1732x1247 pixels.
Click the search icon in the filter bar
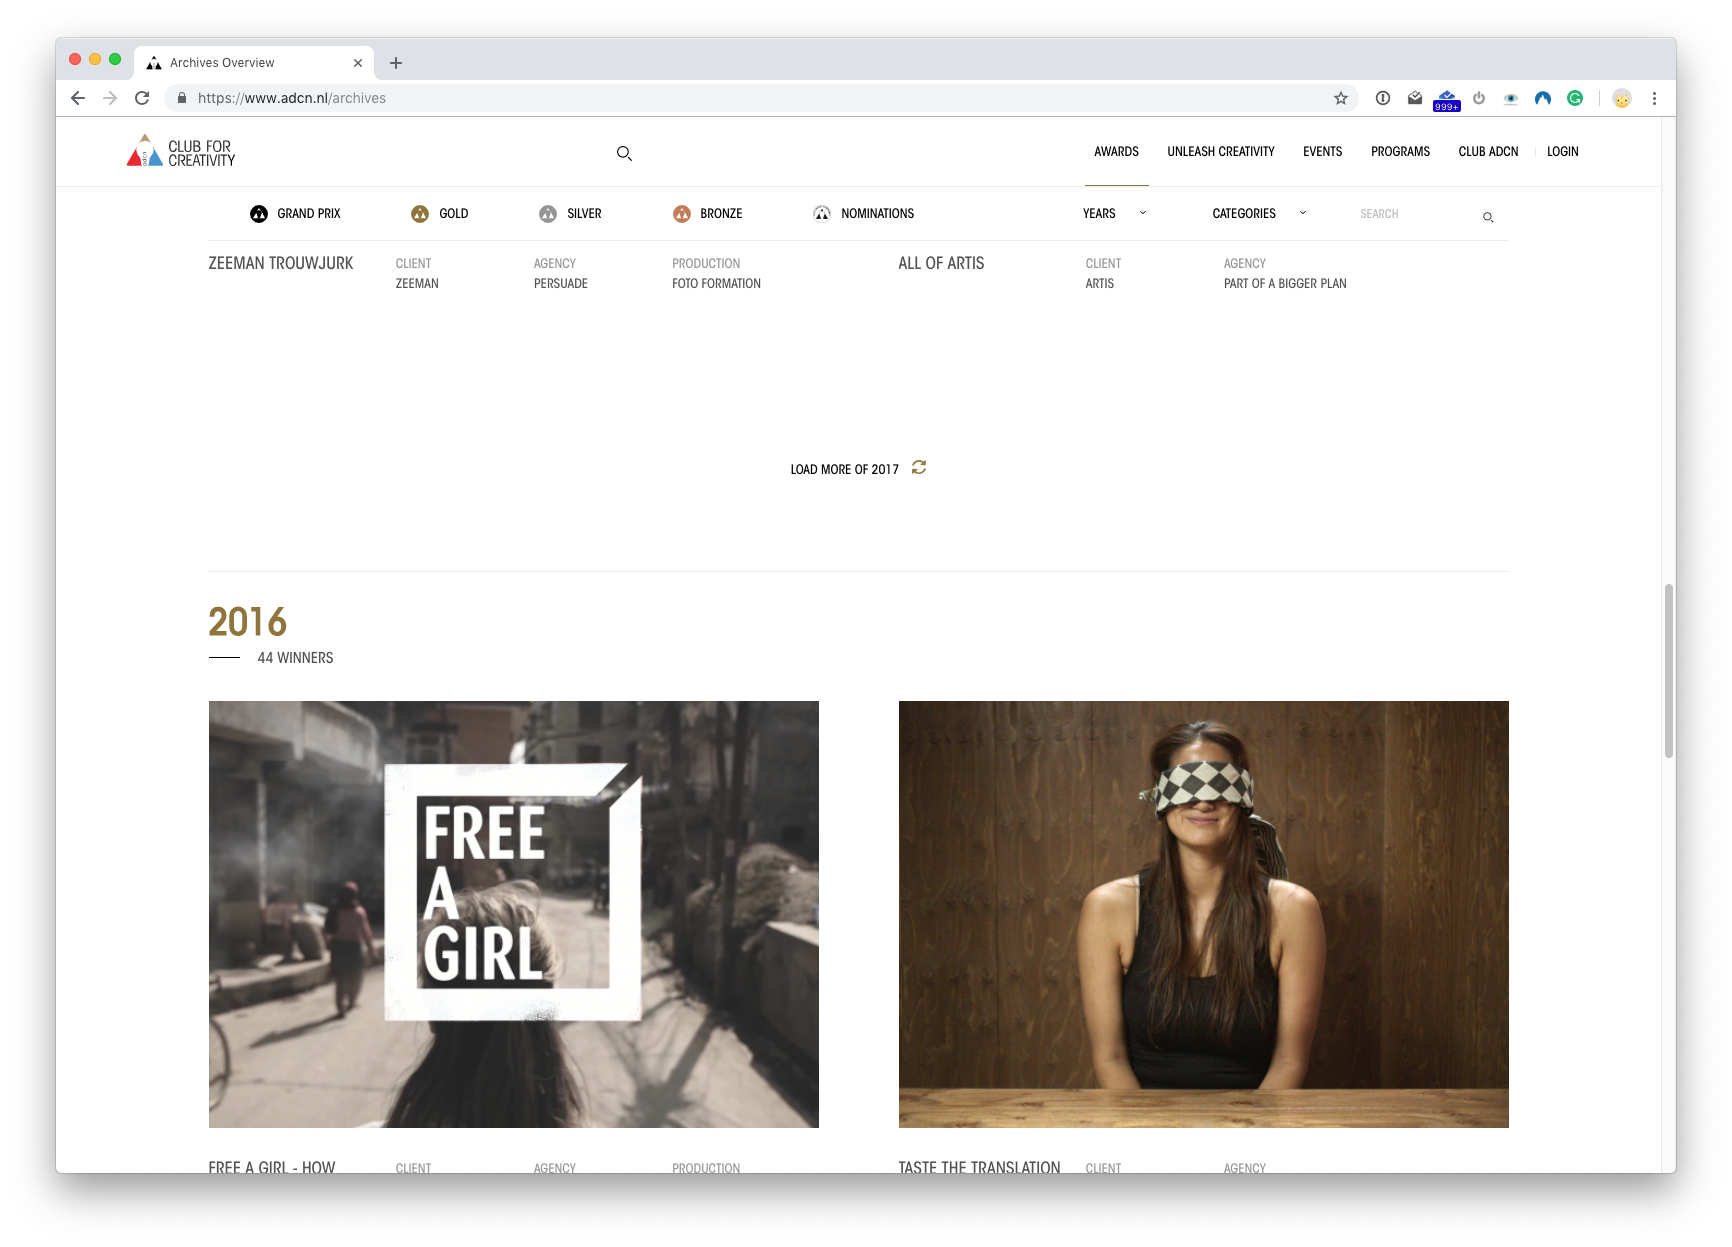coord(1487,217)
